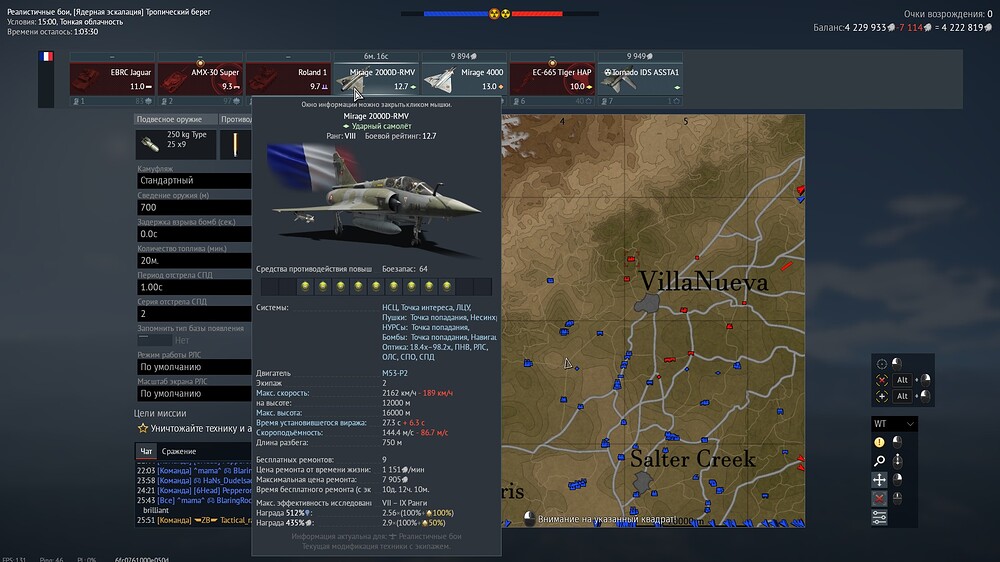
Task: Open the fuel amount dropdown showing 20м.
Action: [x=194, y=260]
